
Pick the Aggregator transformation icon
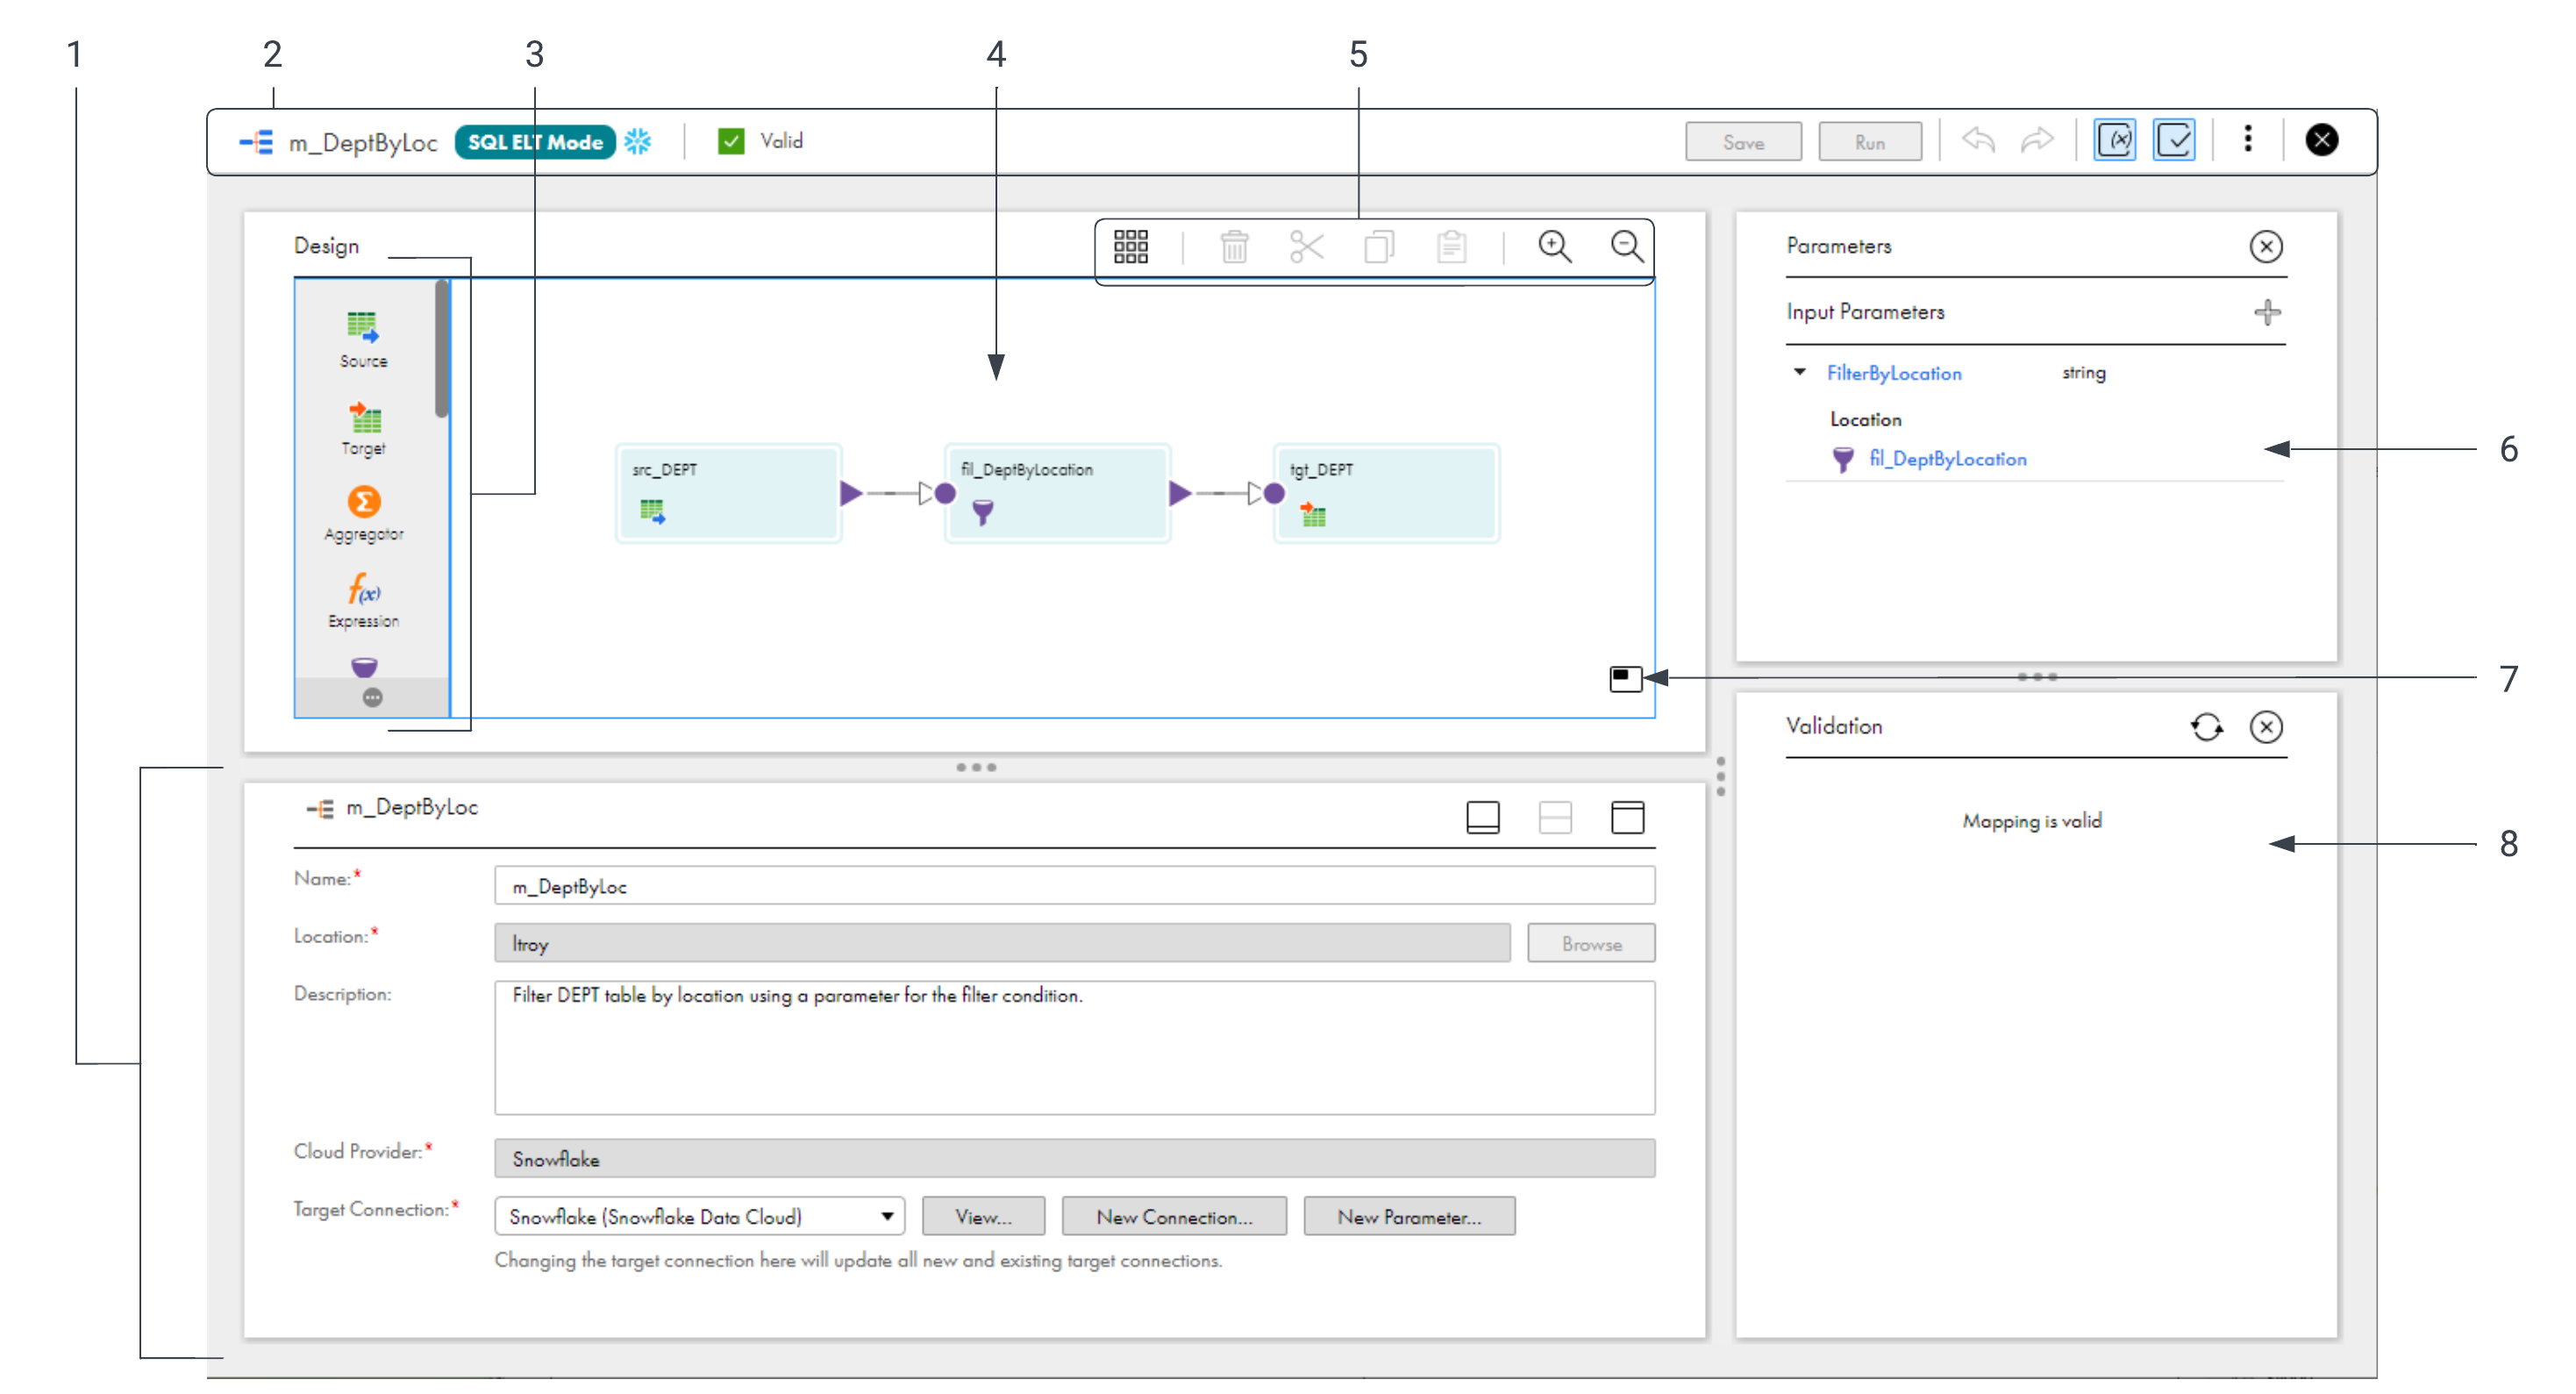click(363, 514)
